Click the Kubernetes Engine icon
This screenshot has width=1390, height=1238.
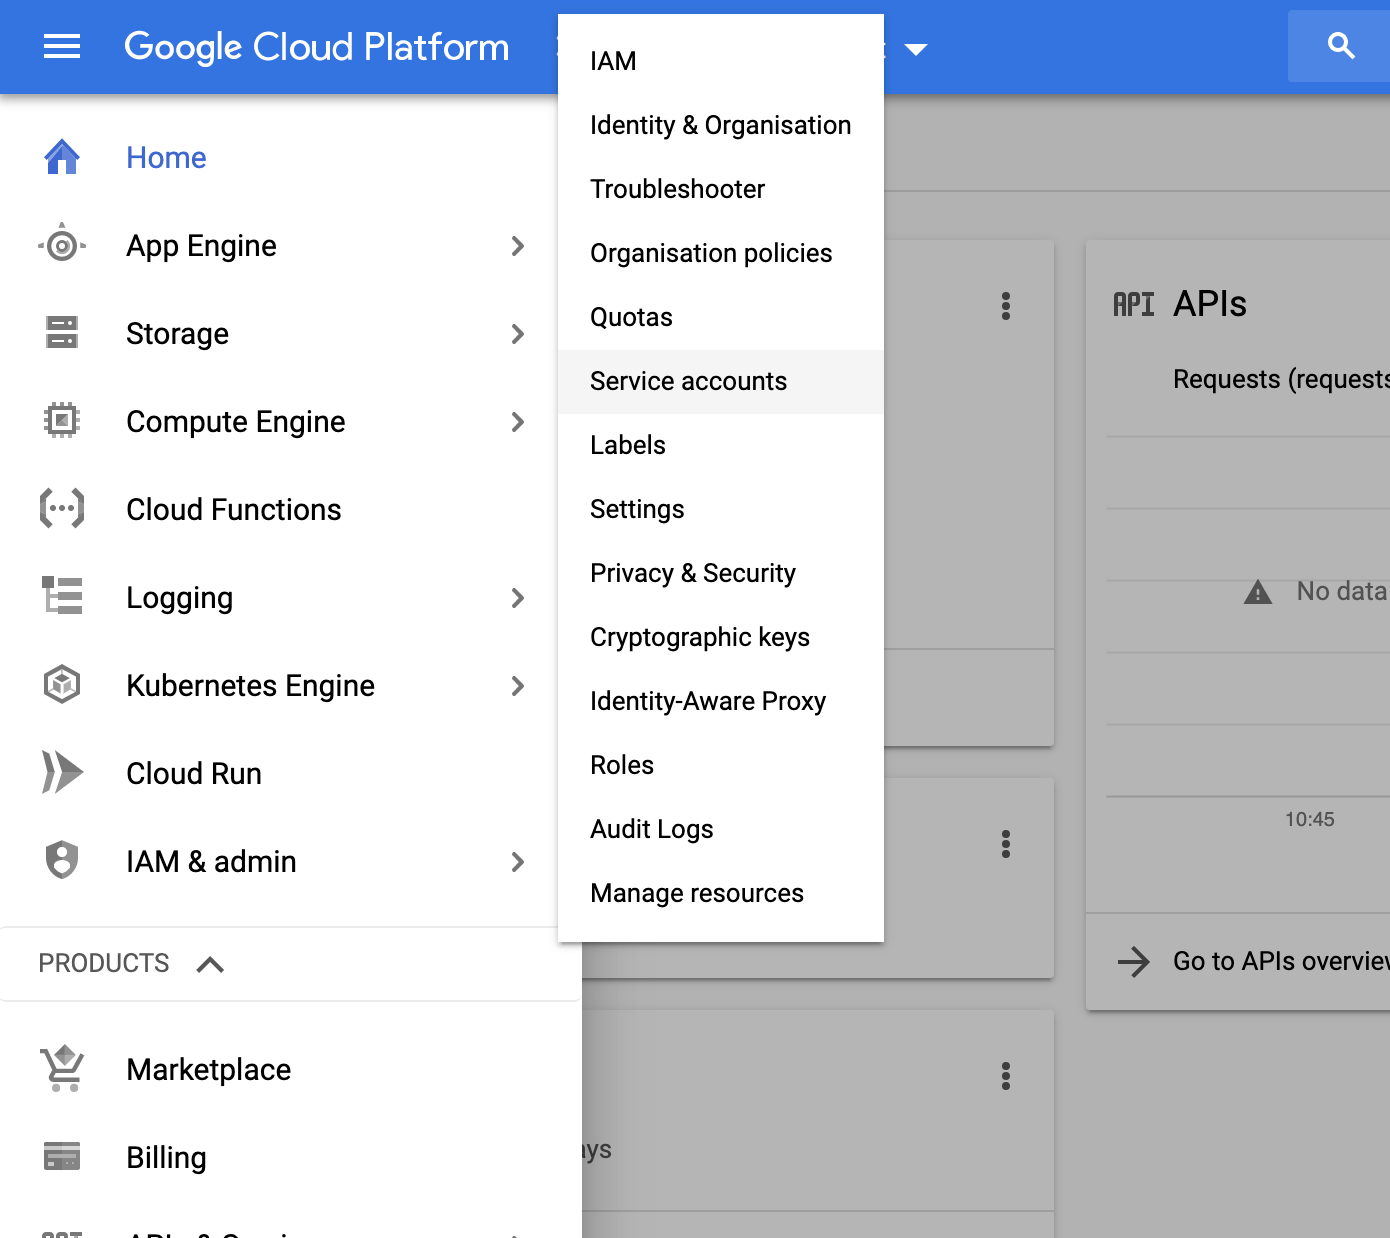tap(62, 685)
